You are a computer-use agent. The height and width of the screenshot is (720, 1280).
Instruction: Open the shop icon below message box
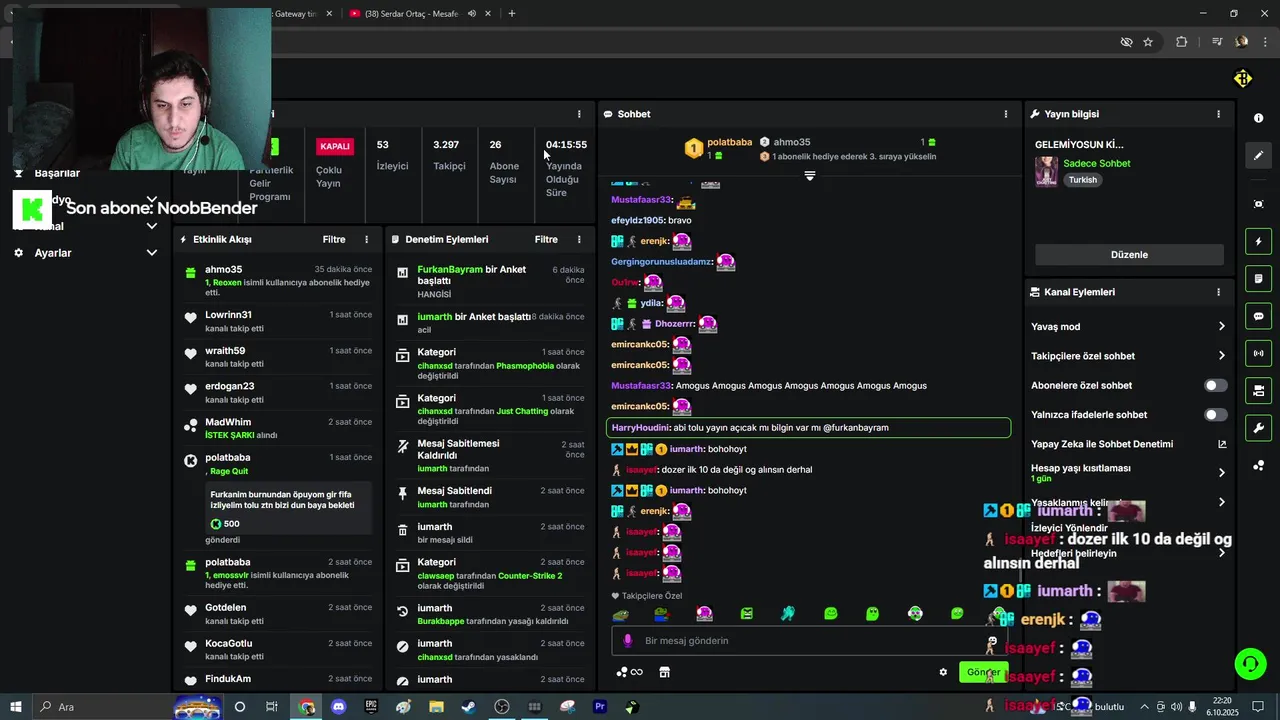pyautogui.click(x=664, y=672)
